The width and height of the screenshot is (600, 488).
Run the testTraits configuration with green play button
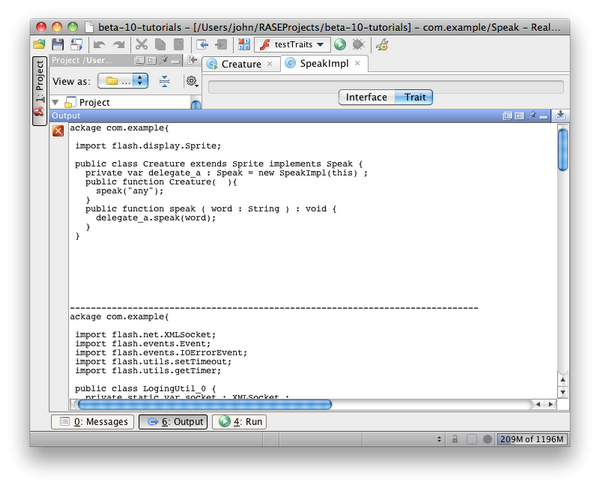click(340, 45)
